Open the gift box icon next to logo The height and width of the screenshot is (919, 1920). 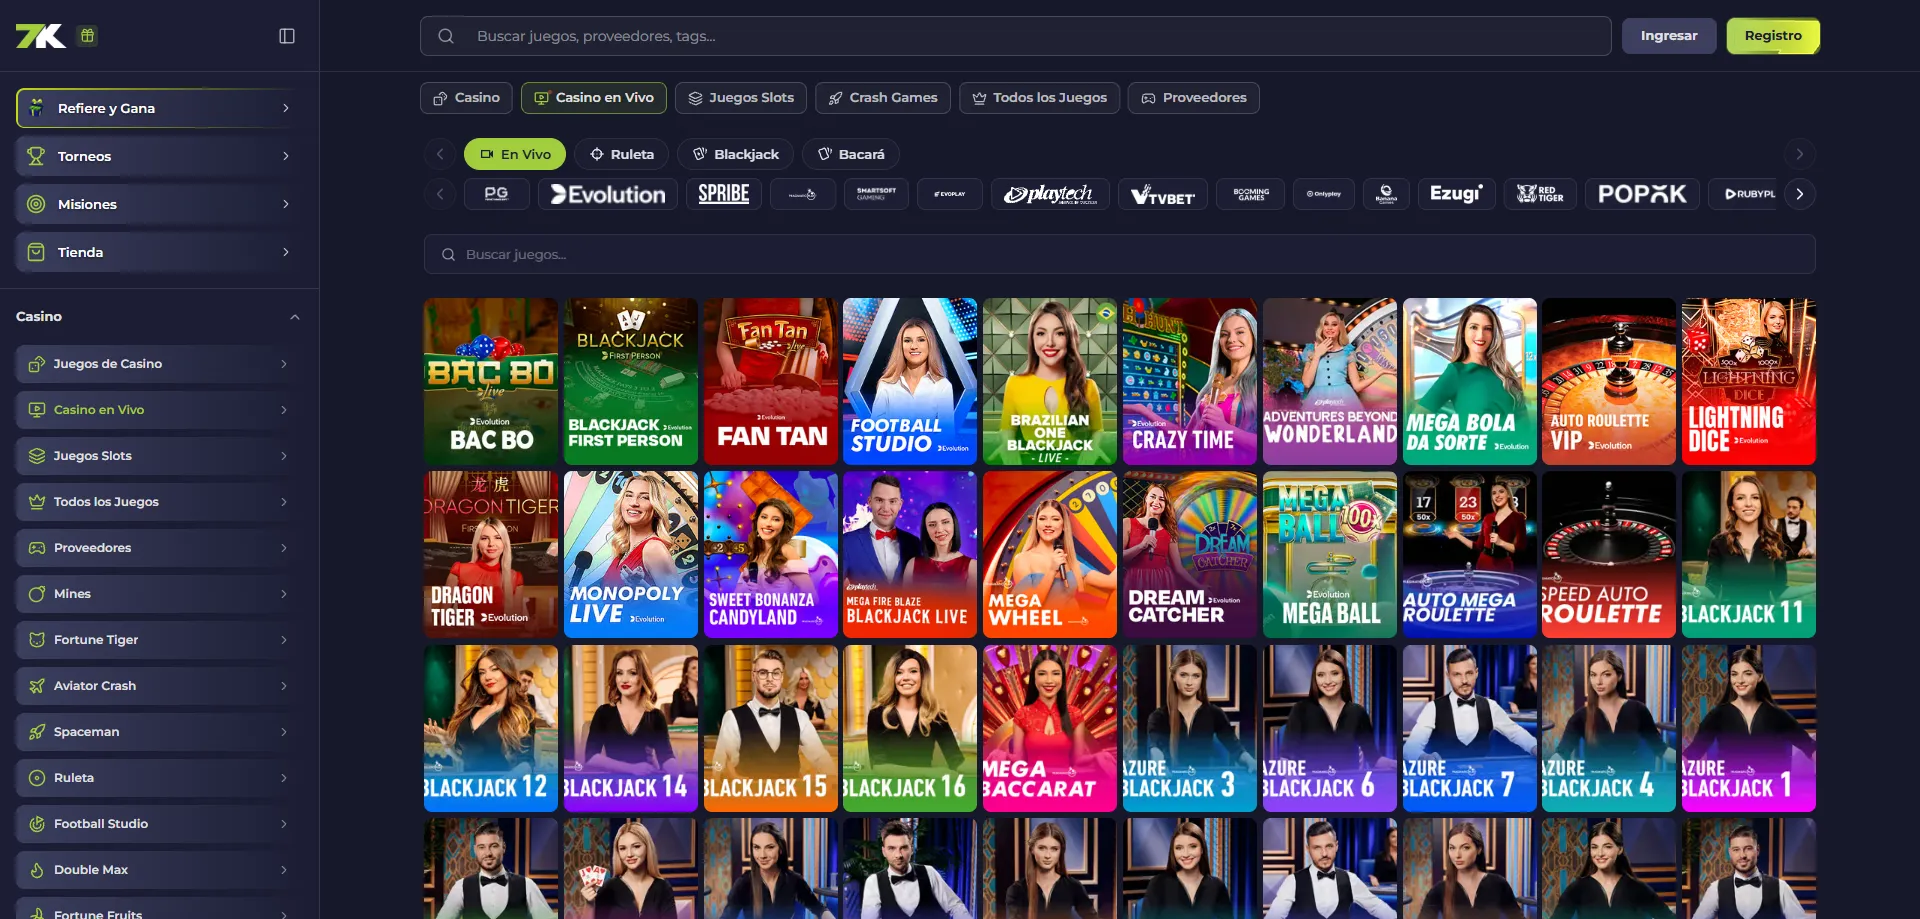pos(88,36)
